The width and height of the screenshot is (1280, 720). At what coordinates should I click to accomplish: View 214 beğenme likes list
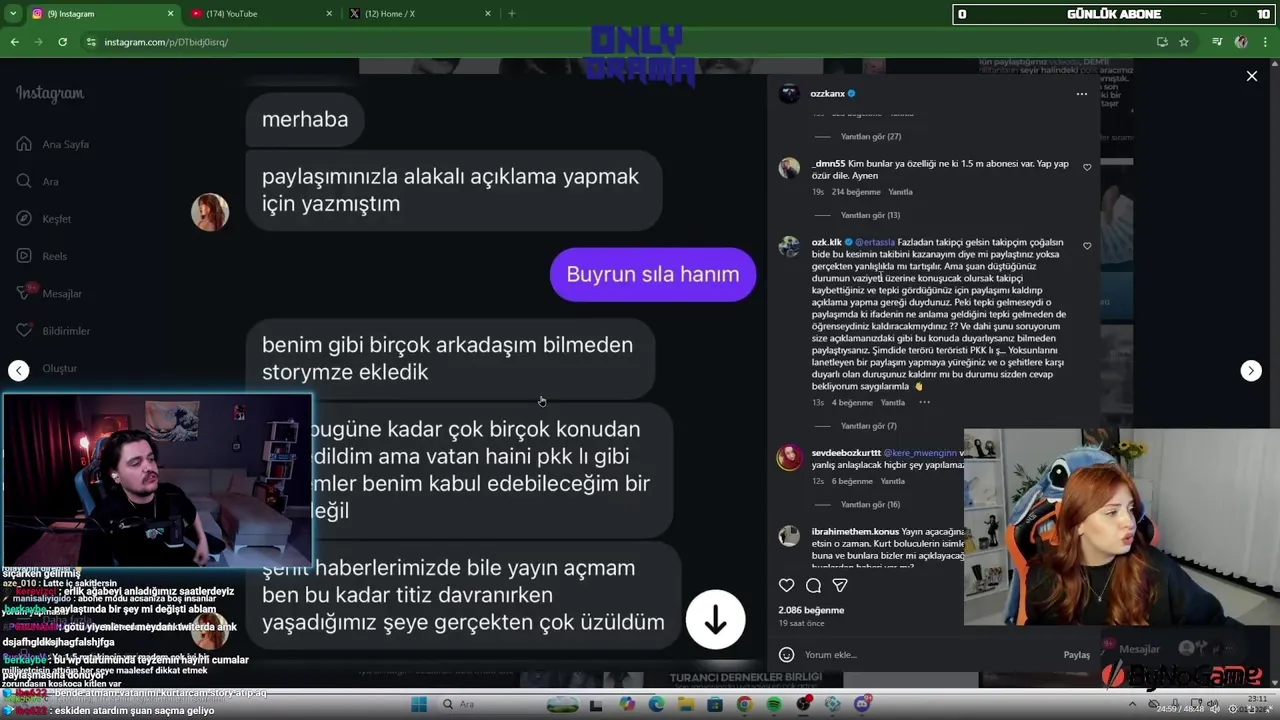(856, 192)
